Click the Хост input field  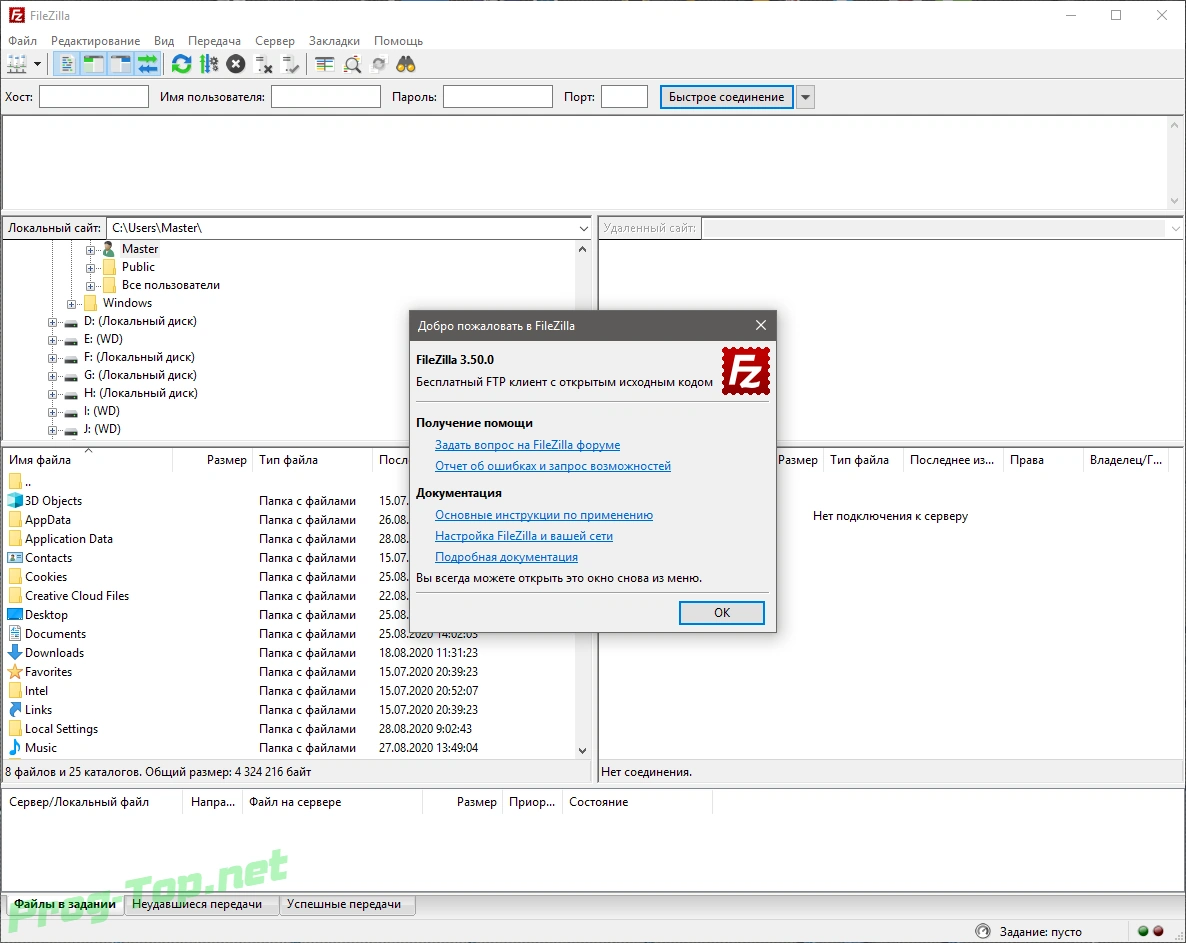94,97
